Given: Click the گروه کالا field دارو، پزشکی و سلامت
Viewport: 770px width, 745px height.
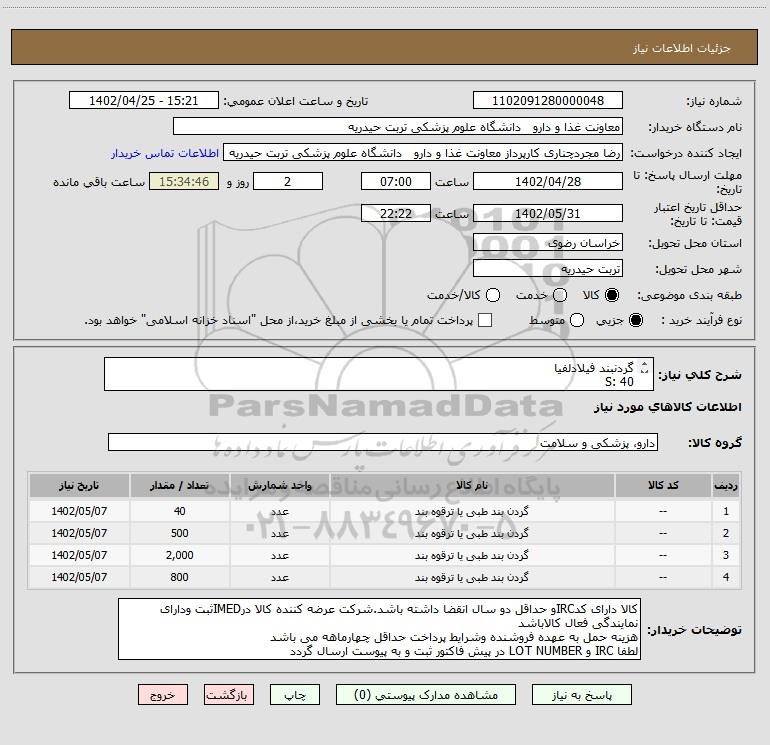Looking at the screenshot, I should pos(383,442).
